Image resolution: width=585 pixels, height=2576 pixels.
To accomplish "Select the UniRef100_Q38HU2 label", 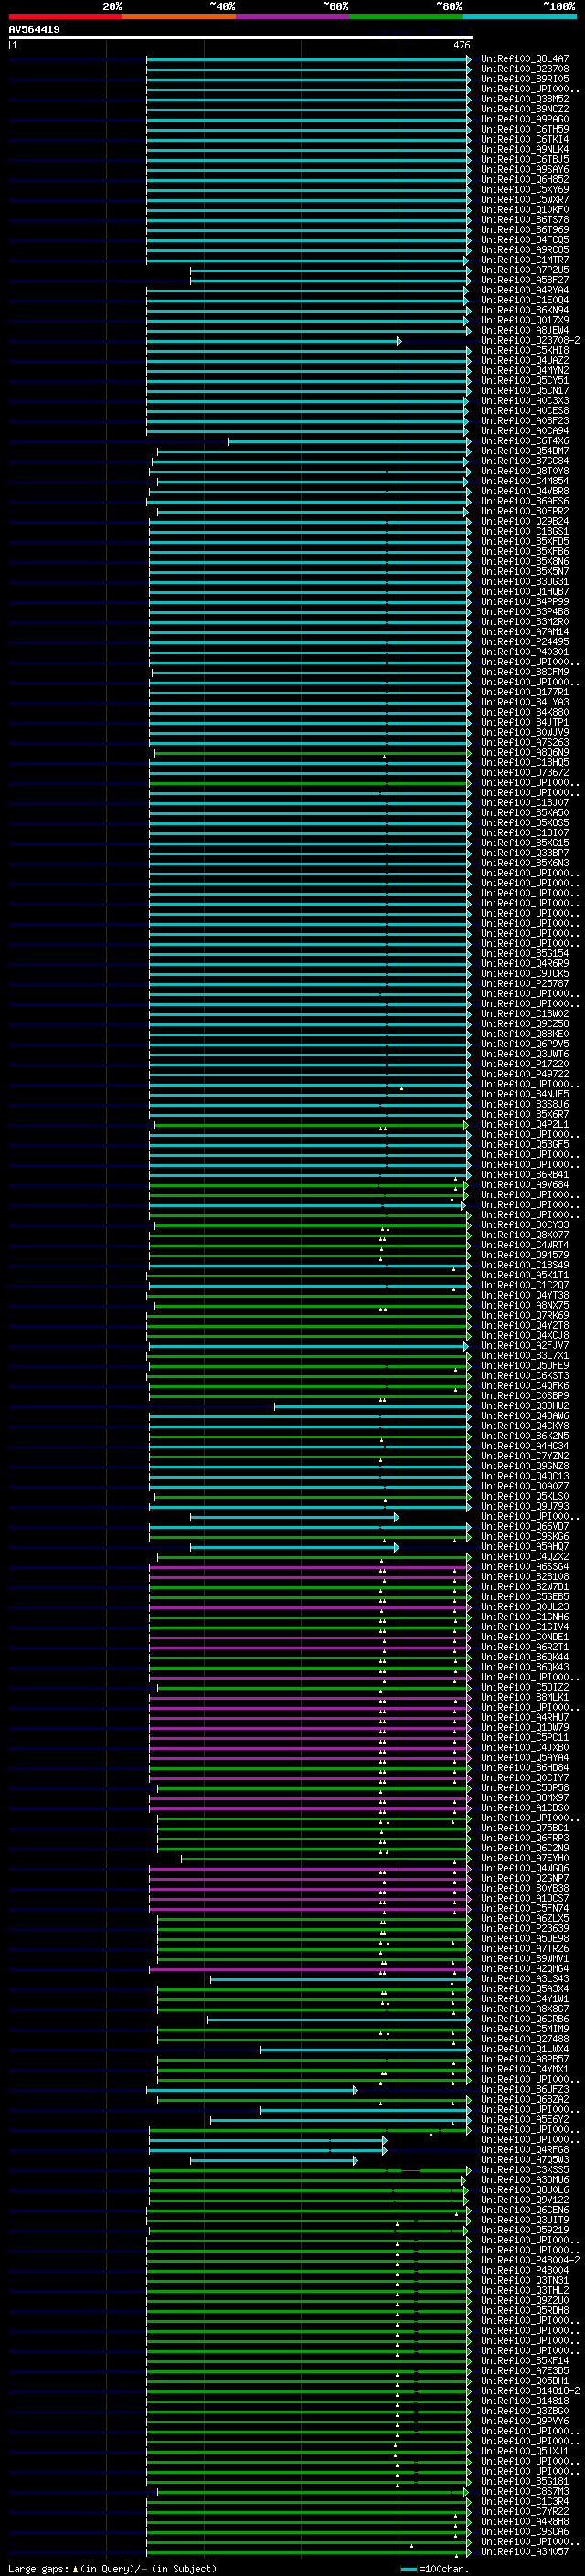I will (524, 1405).
